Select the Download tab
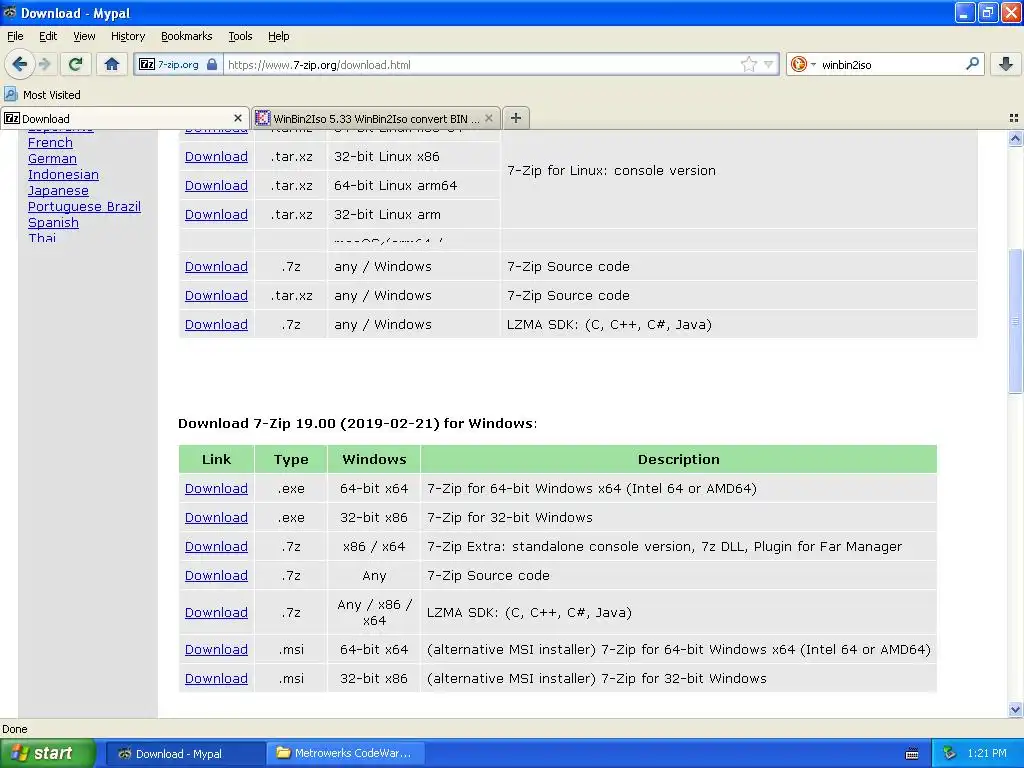Image resolution: width=1024 pixels, height=768 pixels. point(125,118)
